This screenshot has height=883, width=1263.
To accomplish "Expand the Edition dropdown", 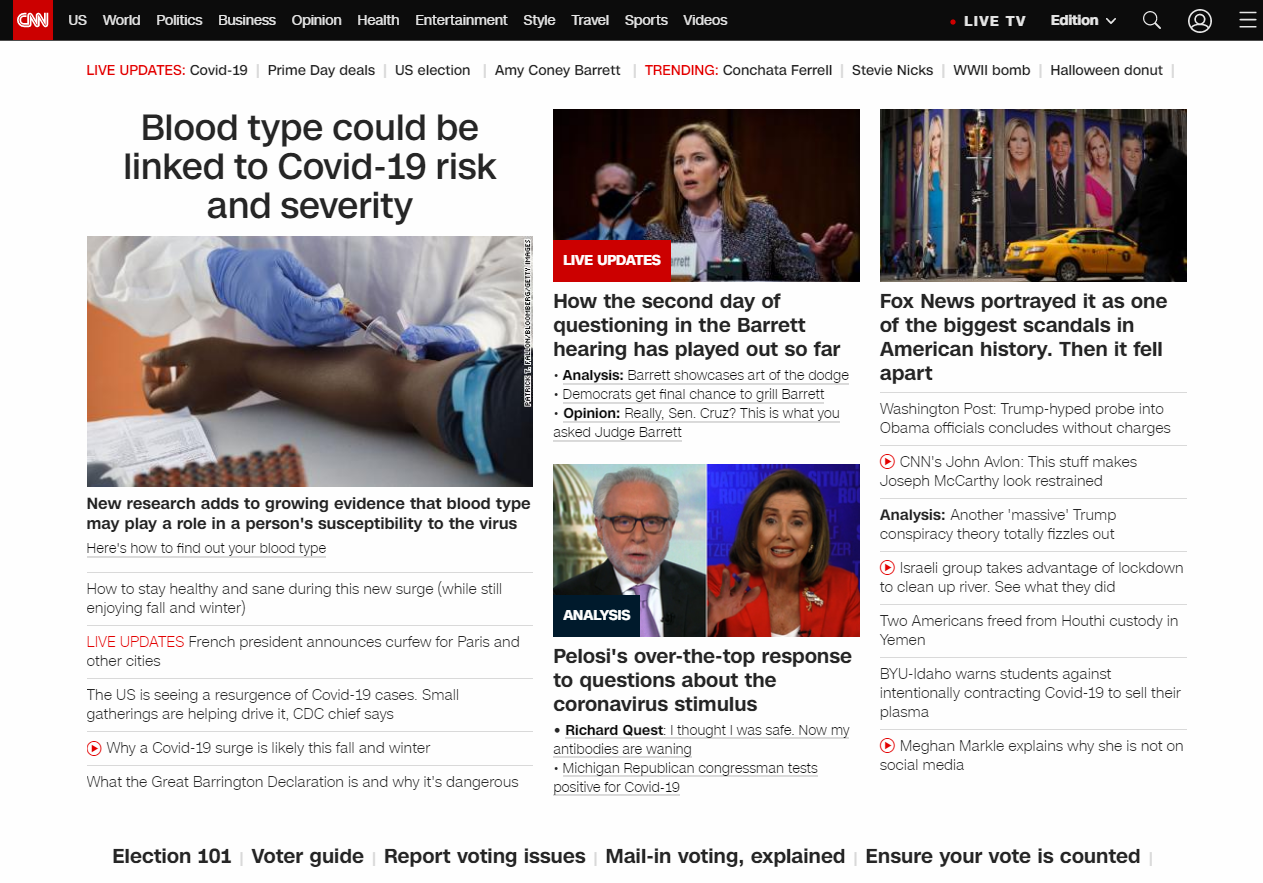I will coord(1083,20).
